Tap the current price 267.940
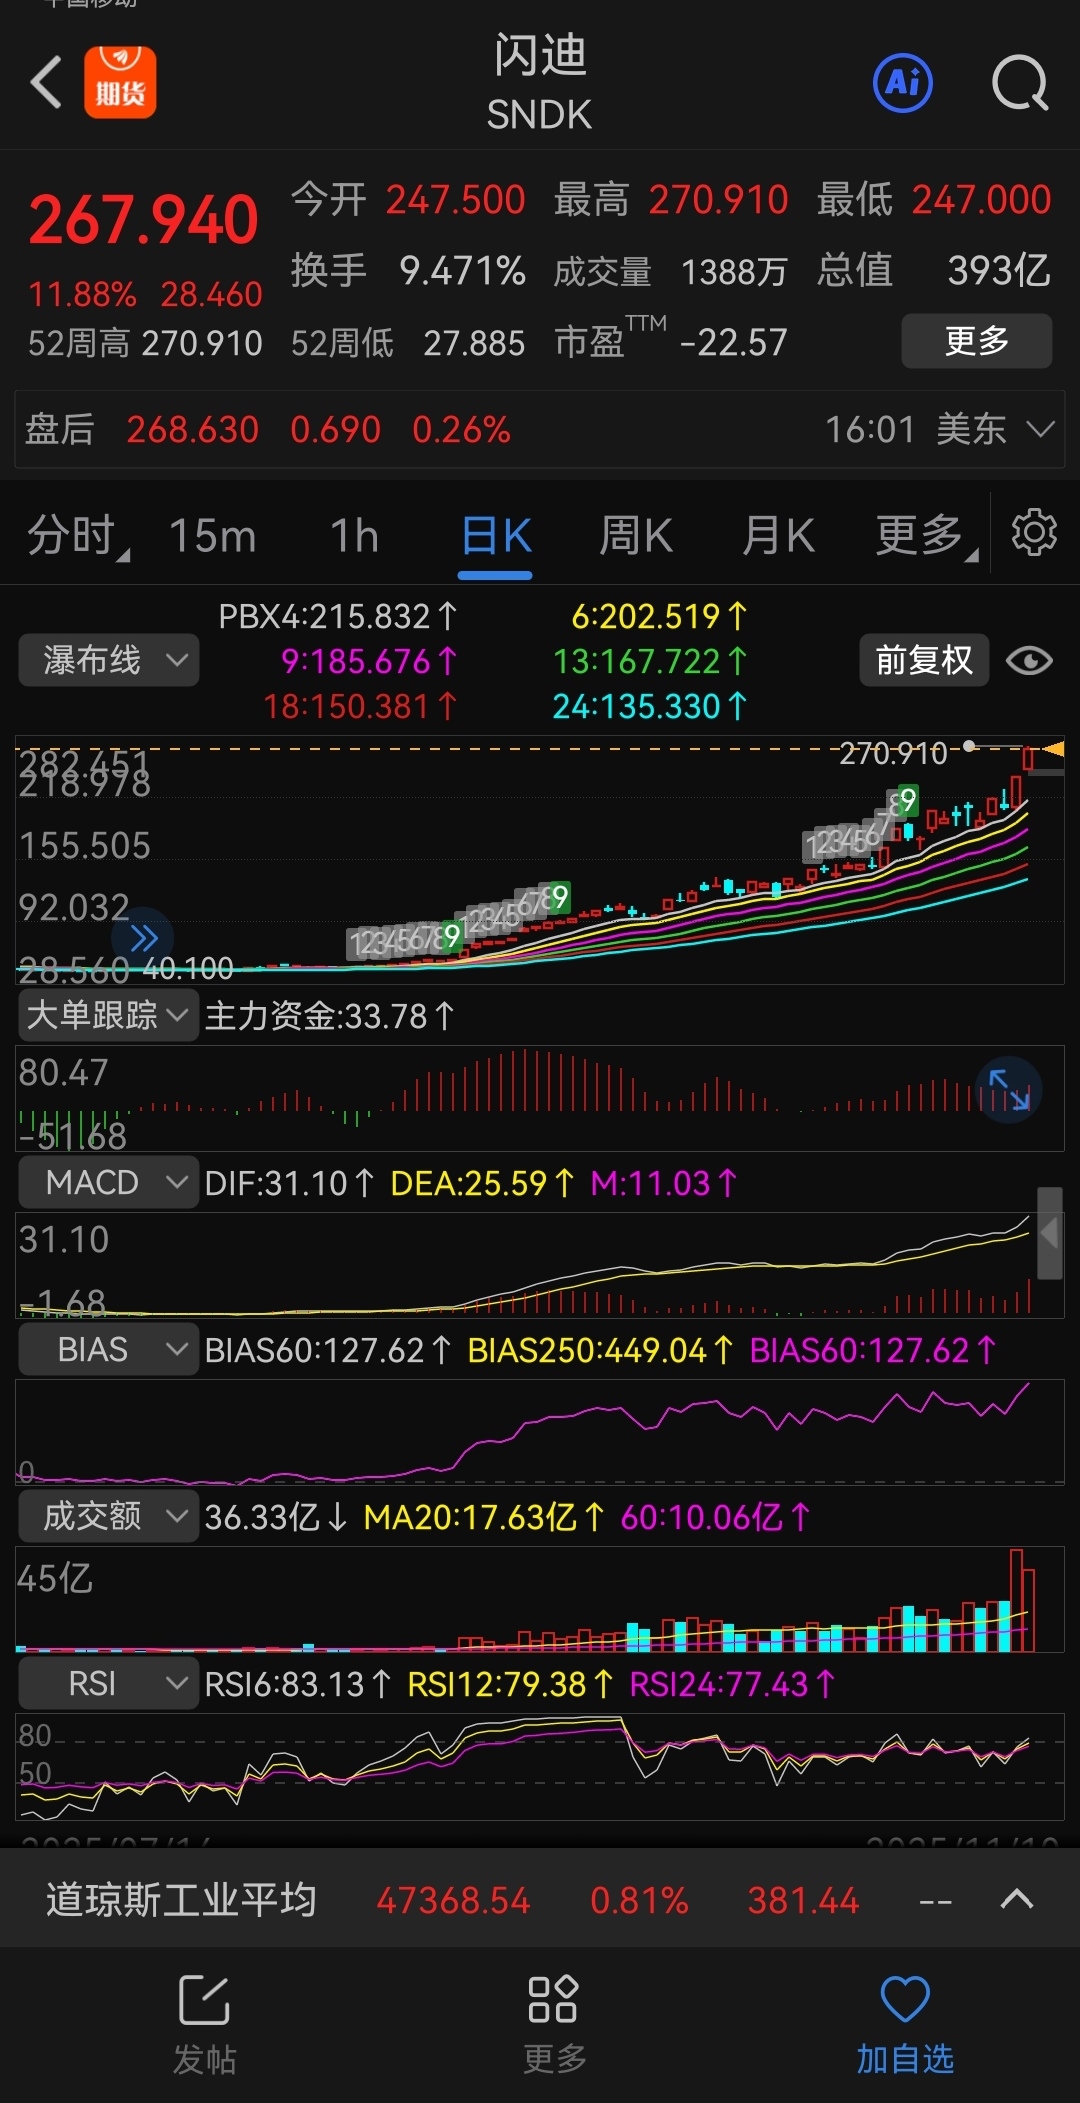This screenshot has width=1080, height=2103. (144, 219)
